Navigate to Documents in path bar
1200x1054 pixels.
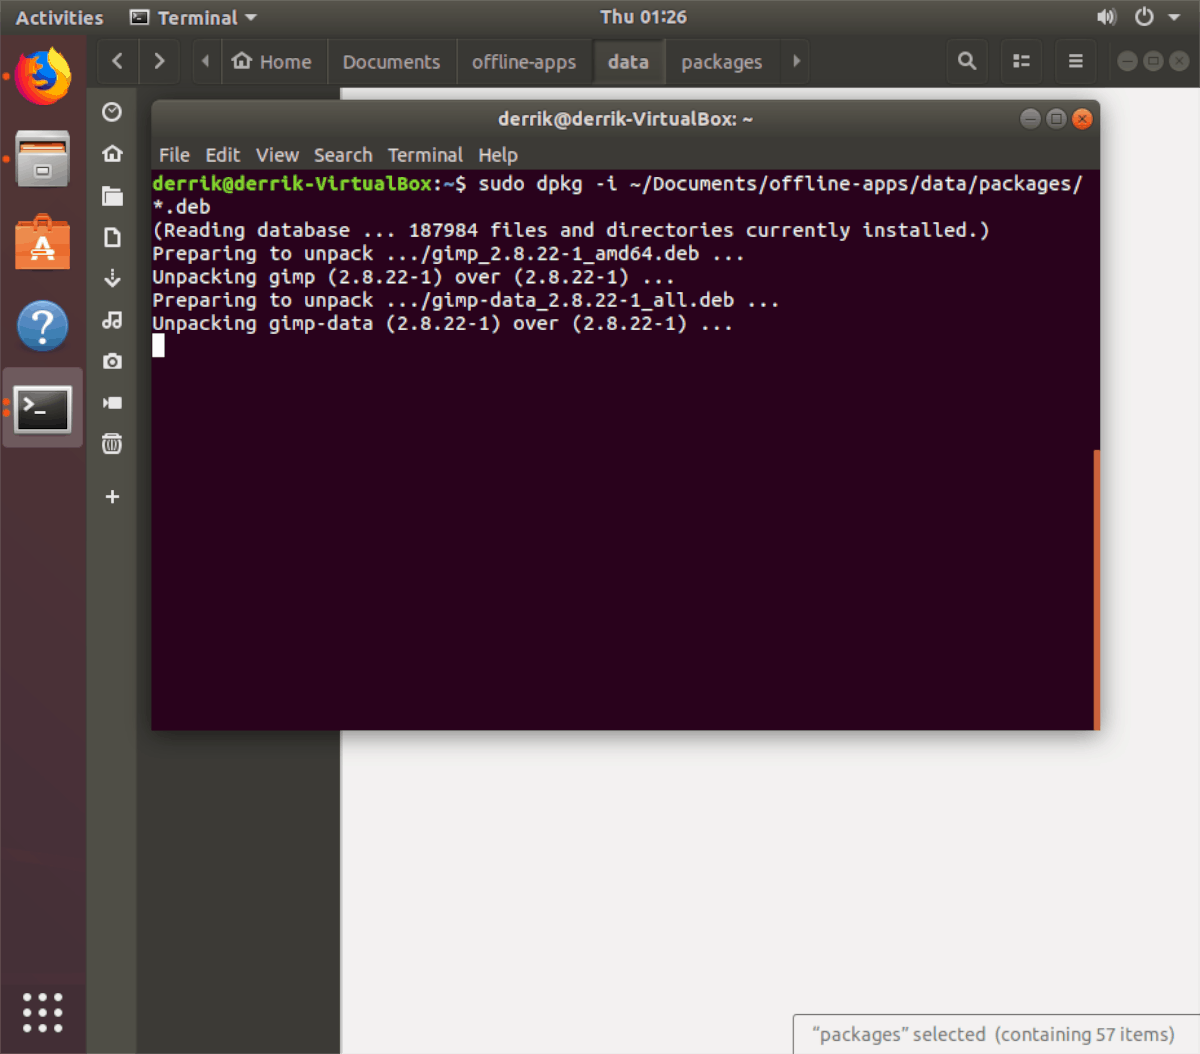coord(391,62)
